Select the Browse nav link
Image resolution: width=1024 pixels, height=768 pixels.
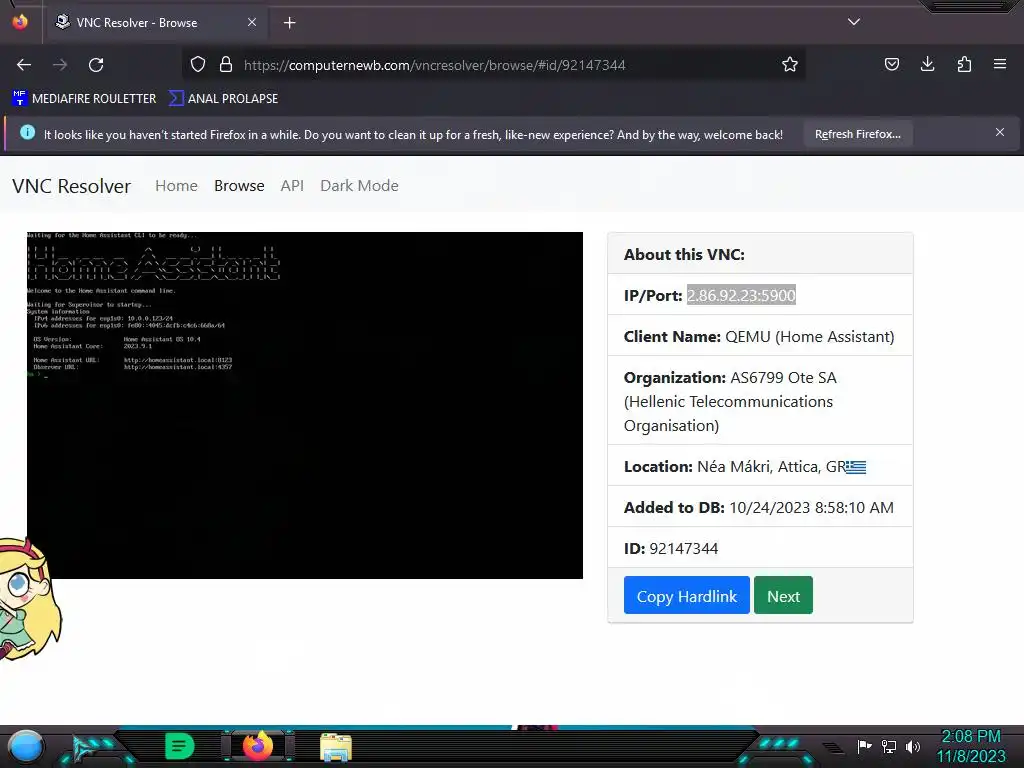pos(239,185)
